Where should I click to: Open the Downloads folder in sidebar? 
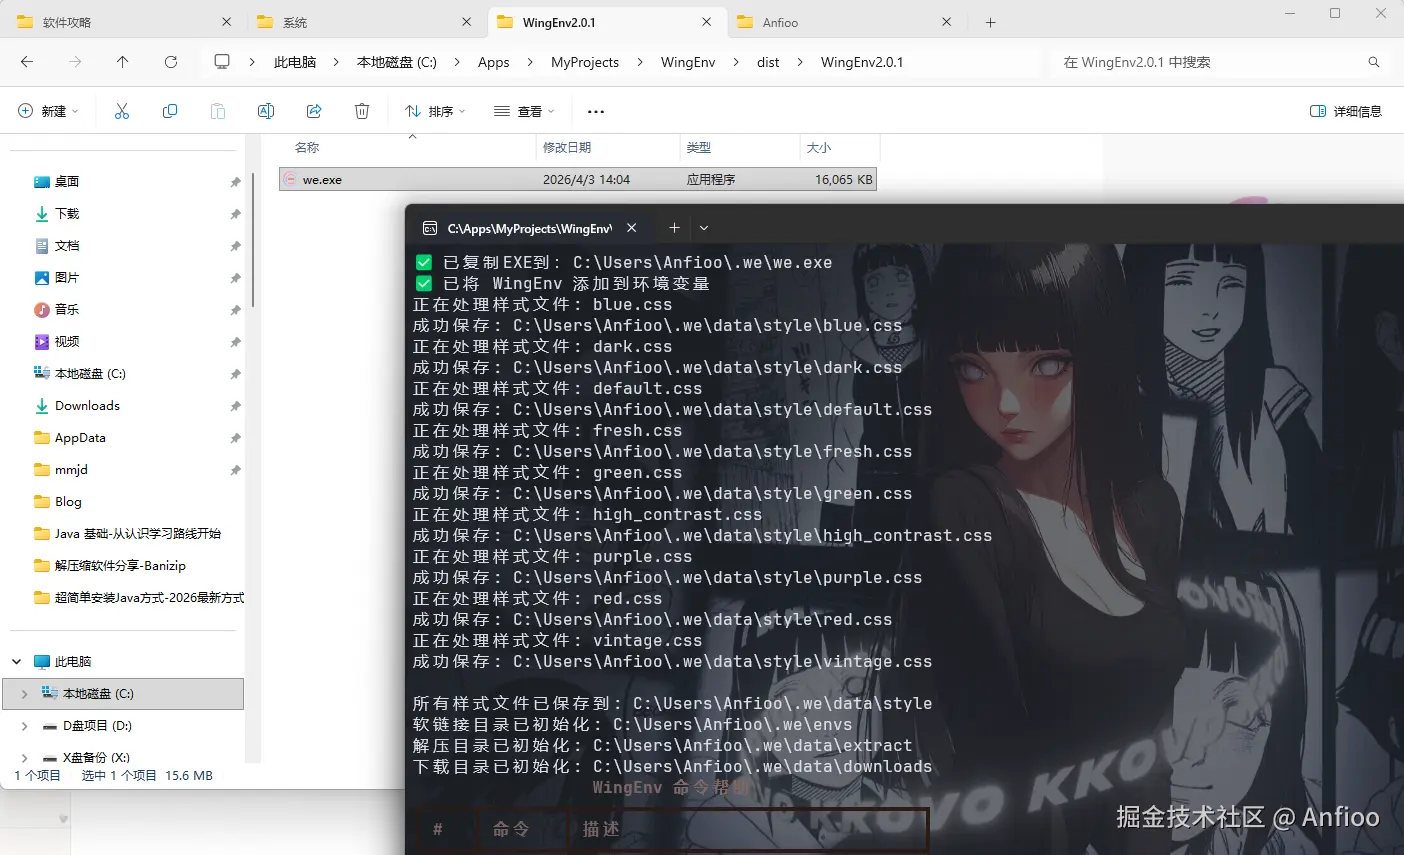coord(87,406)
